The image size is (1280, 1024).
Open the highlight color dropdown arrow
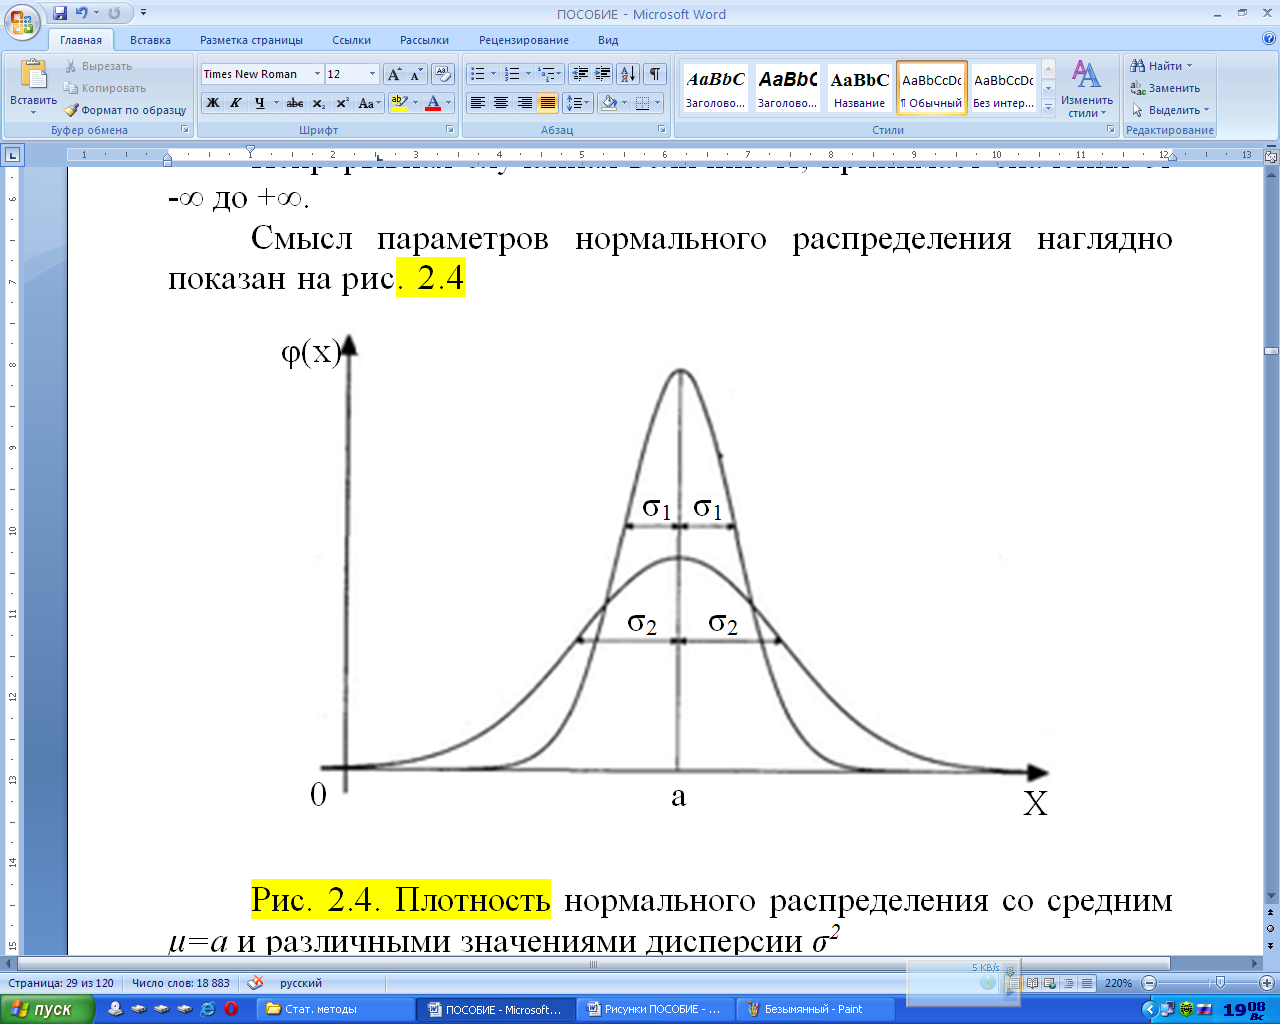coord(415,102)
